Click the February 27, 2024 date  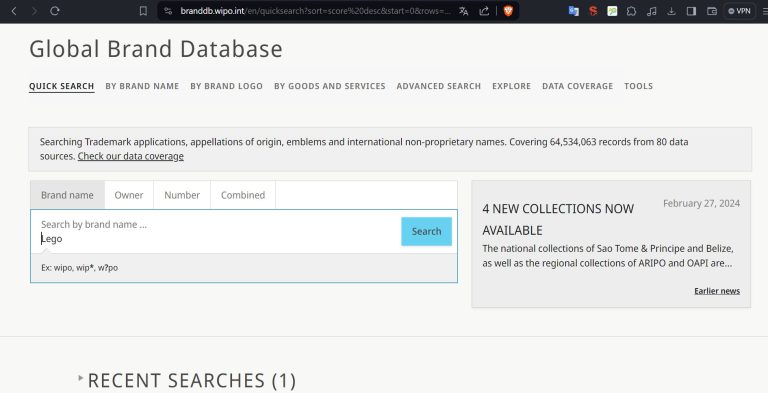(701, 203)
